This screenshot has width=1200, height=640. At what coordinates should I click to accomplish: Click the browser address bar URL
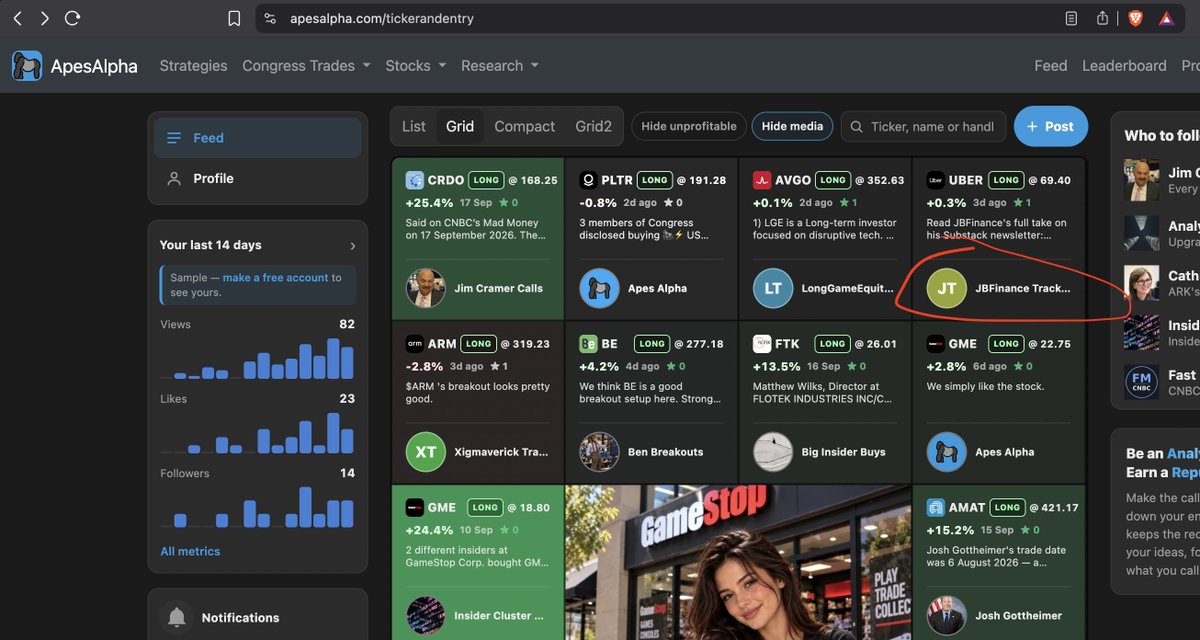tap(382, 18)
